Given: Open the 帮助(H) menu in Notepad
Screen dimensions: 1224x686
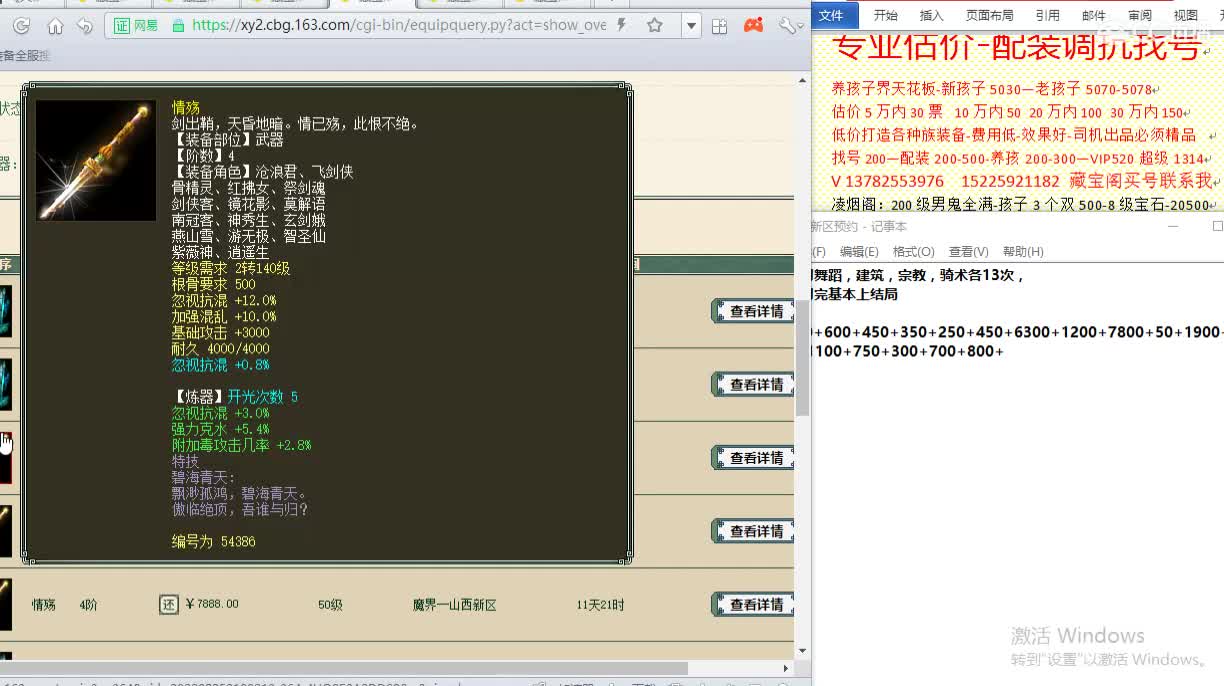Looking at the screenshot, I should 1022,252.
